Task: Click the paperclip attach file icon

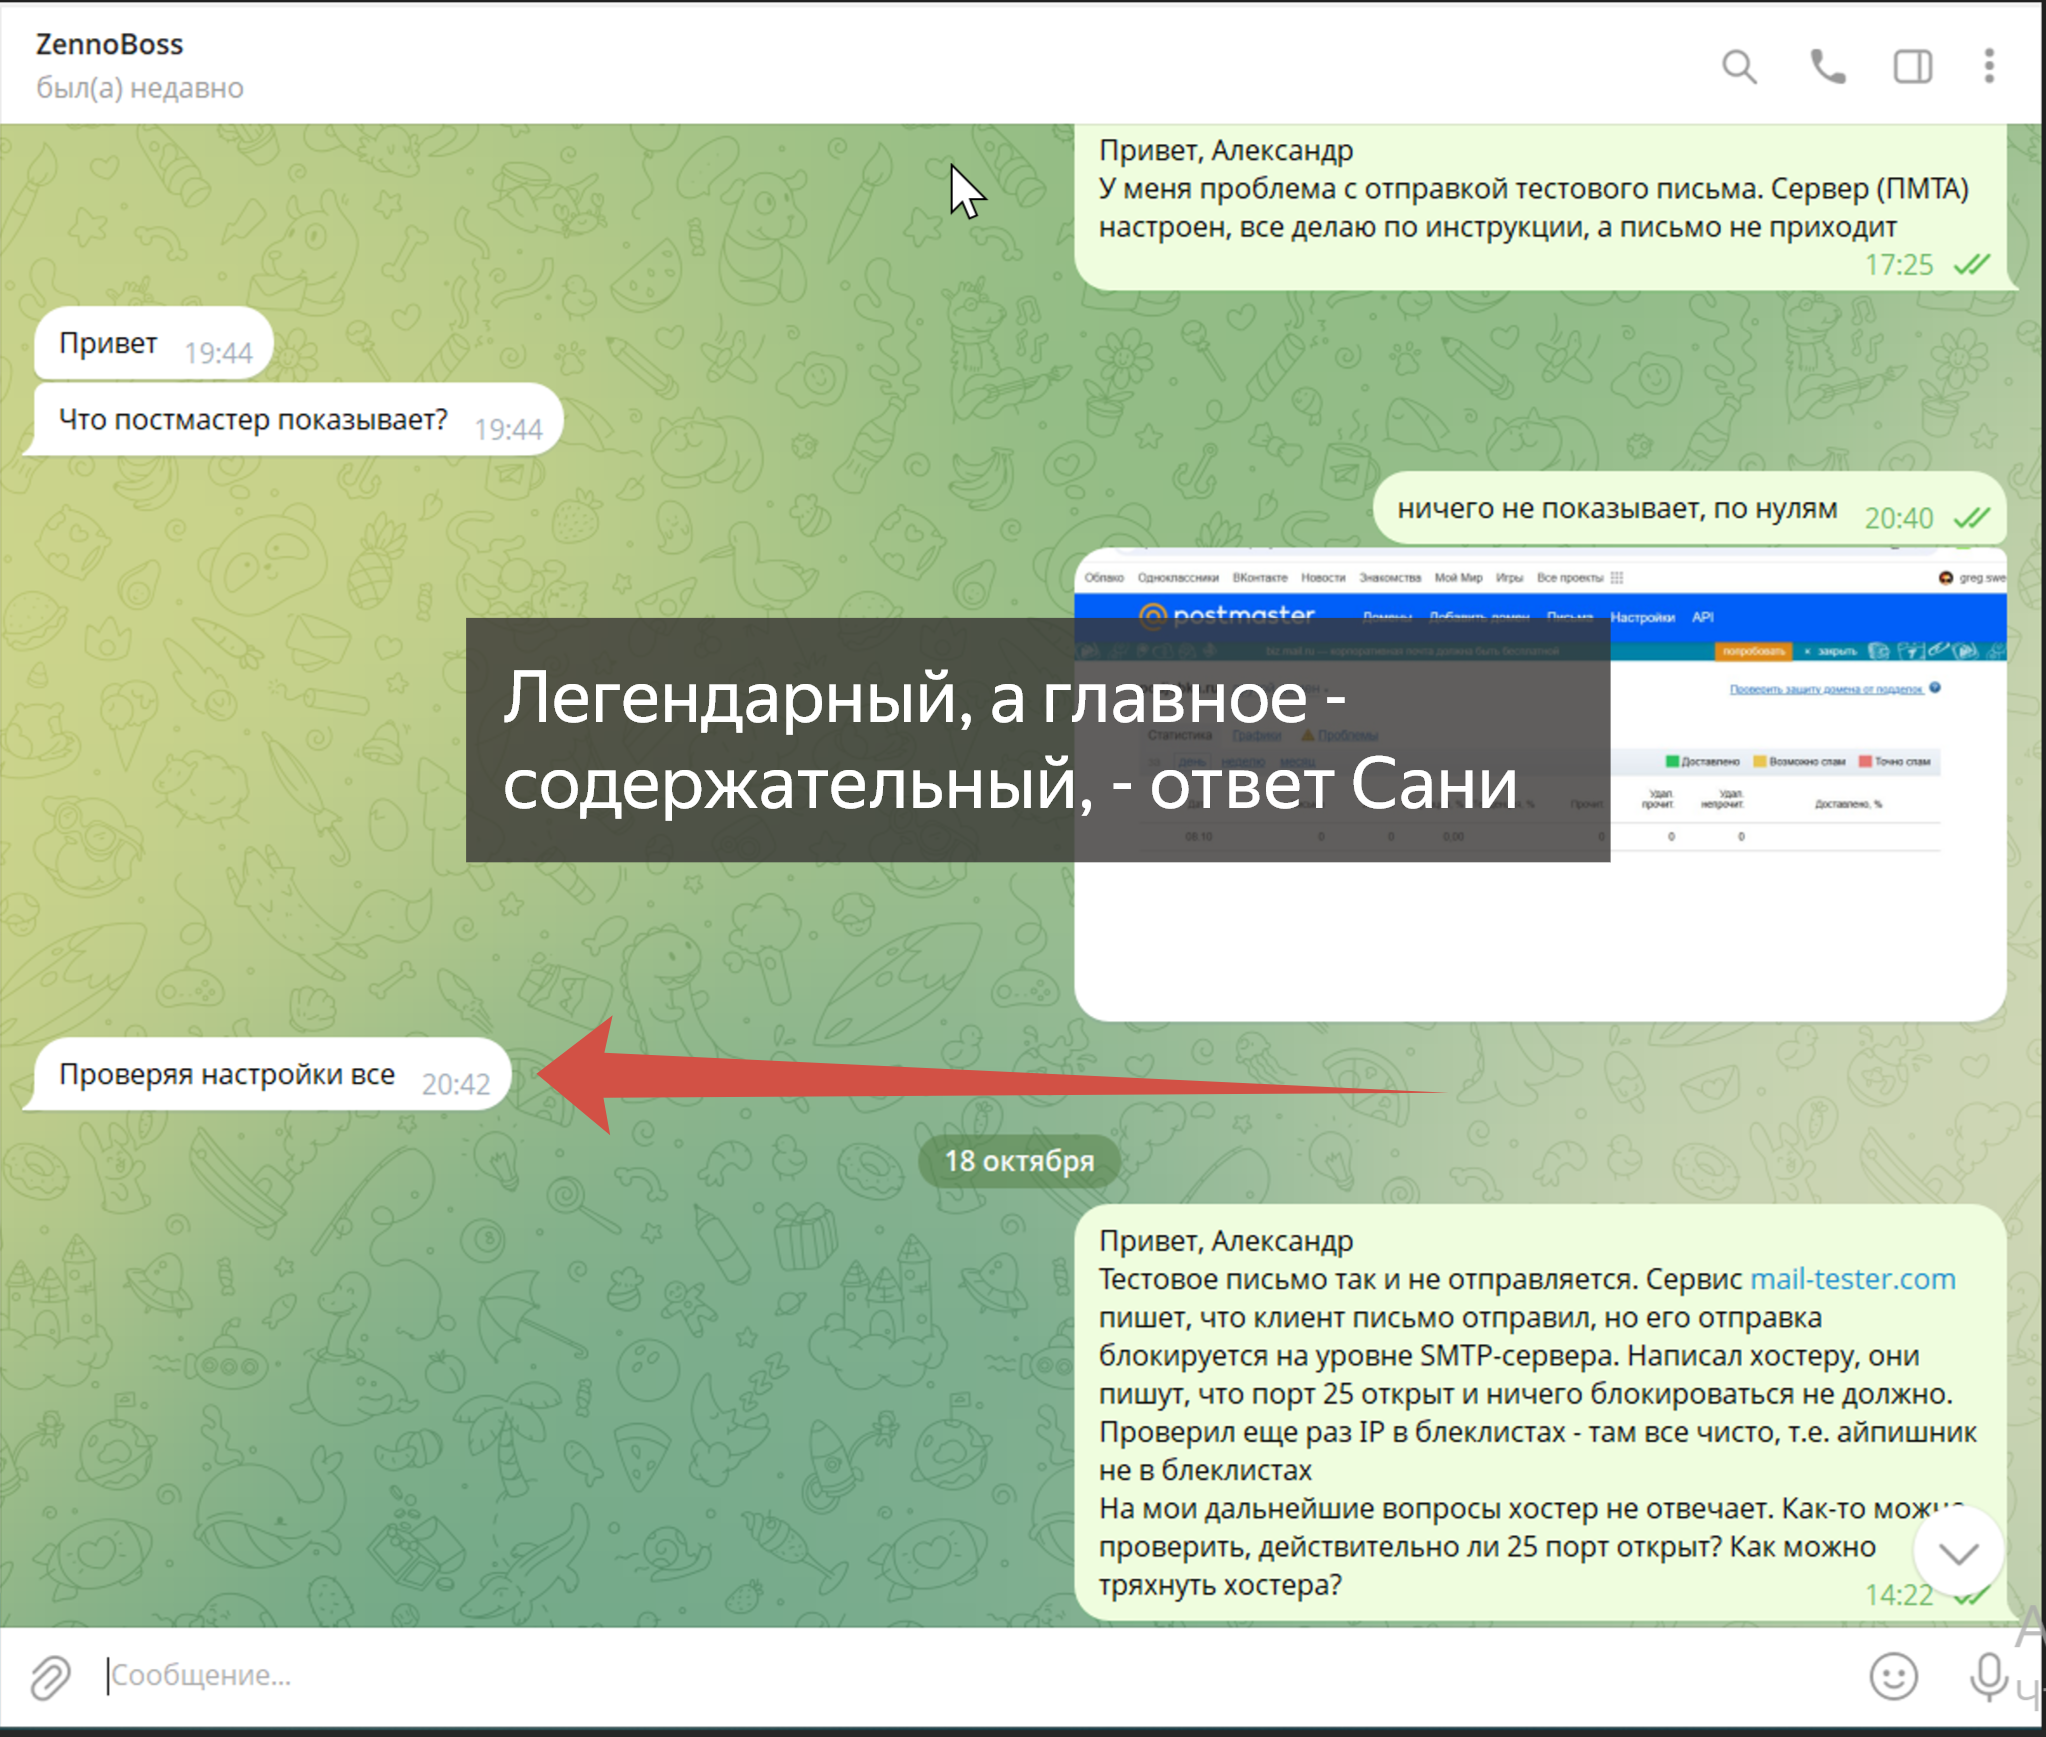Action: (x=50, y=1676)
